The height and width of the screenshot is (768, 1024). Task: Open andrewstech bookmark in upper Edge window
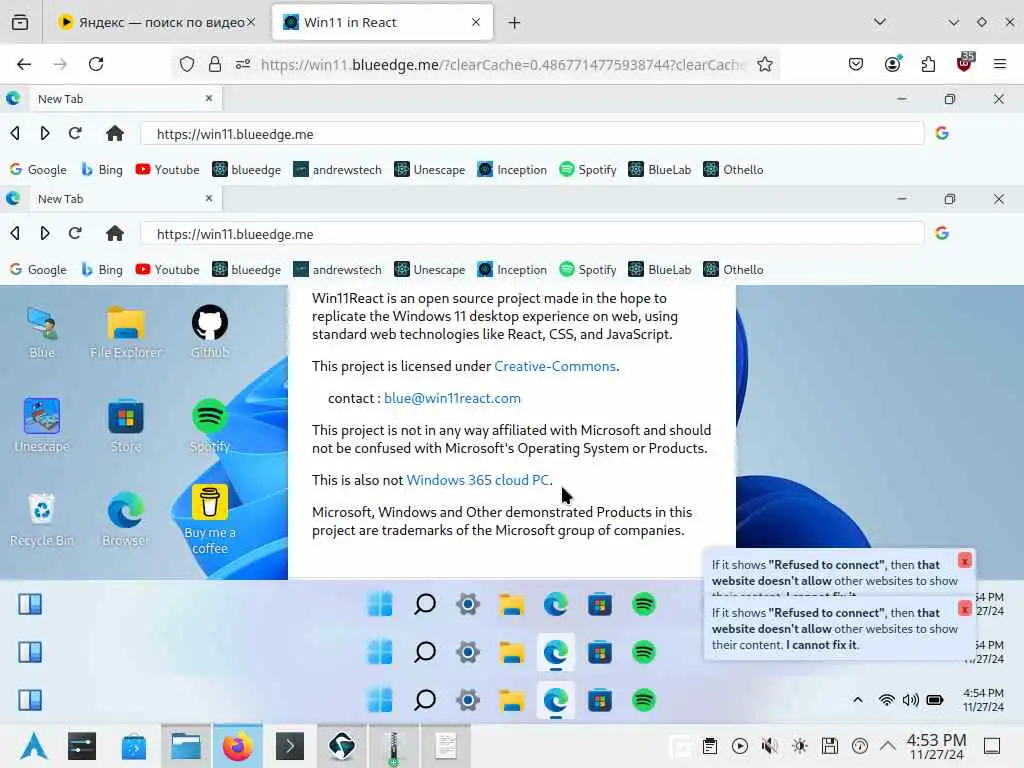[x=337, y=169]
